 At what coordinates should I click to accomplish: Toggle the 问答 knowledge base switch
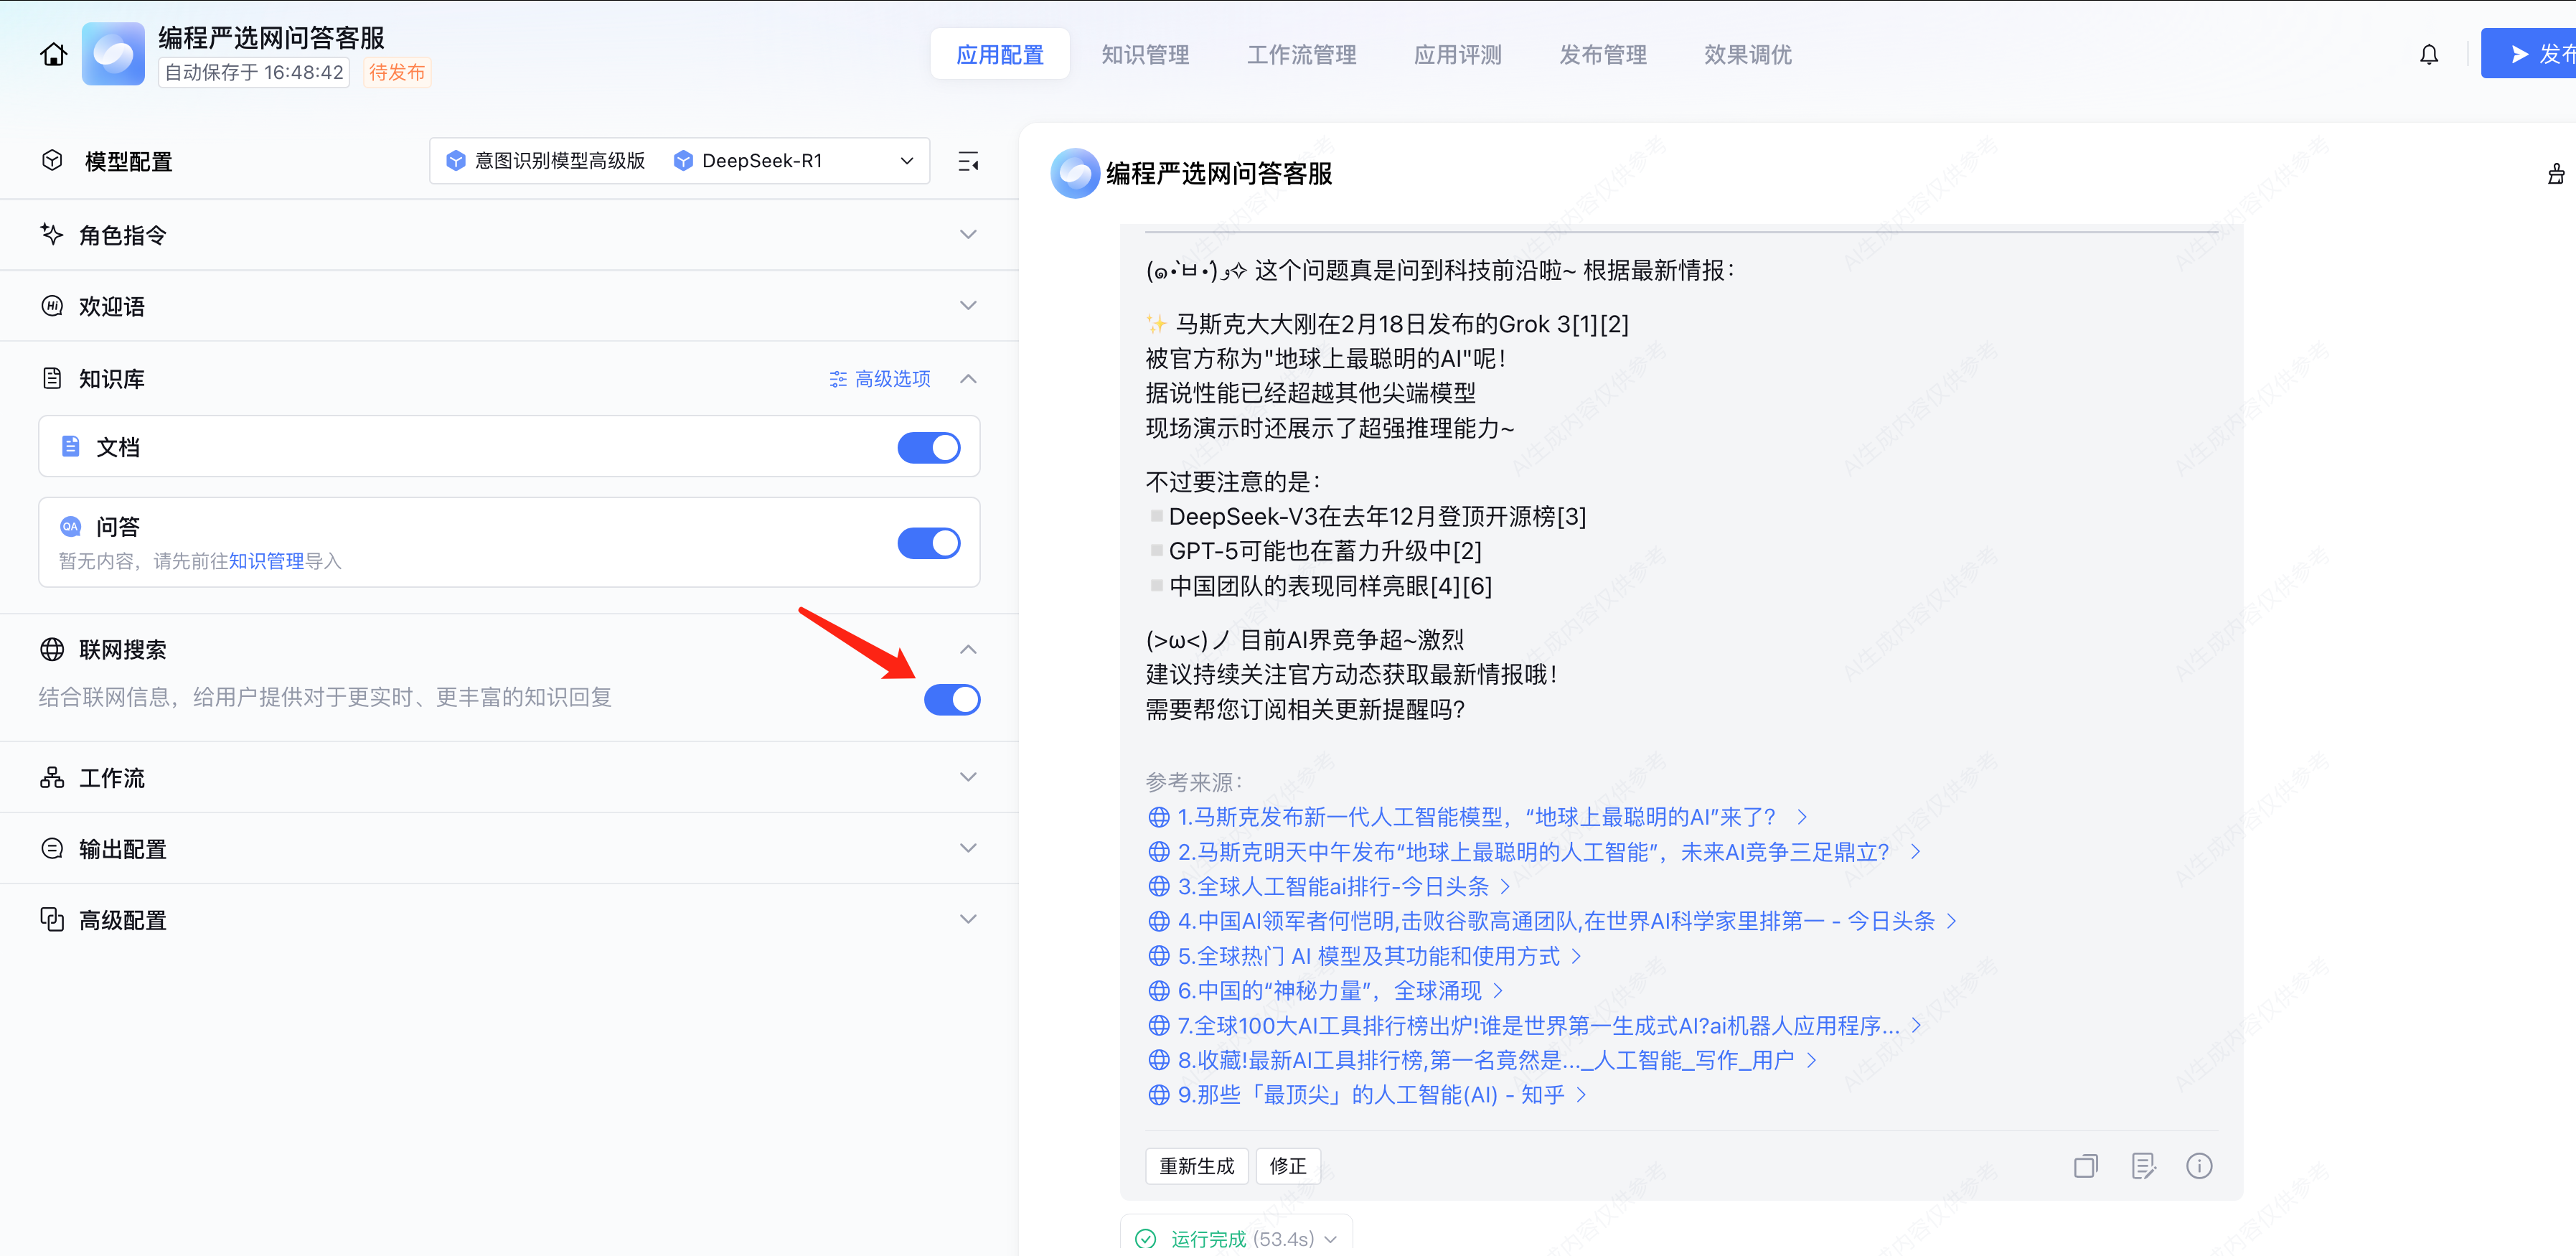click(x=928, y=543)
